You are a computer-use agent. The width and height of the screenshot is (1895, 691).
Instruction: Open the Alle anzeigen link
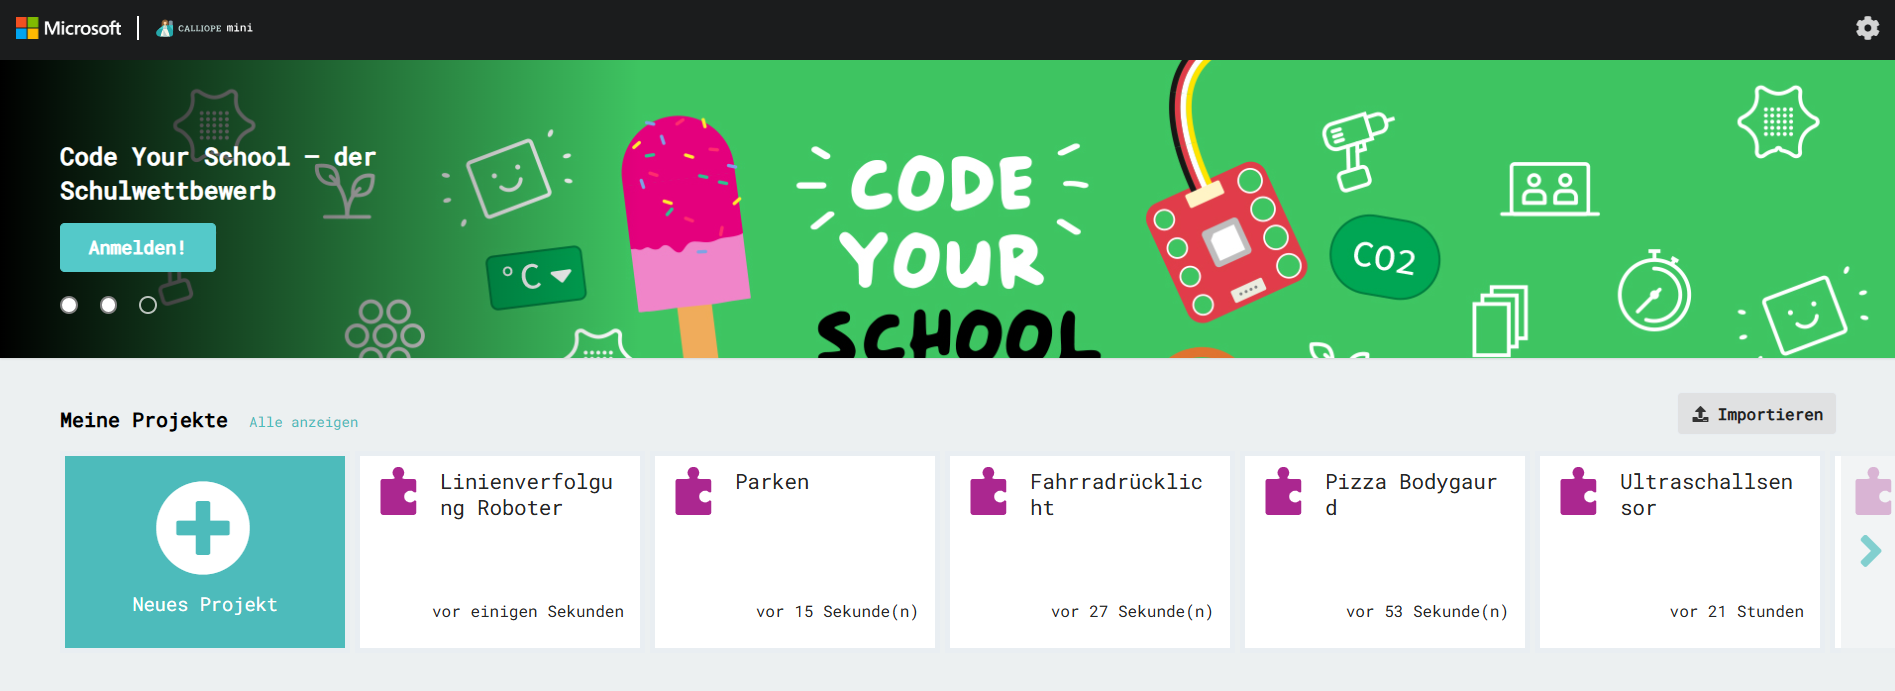pyautogui.click(x=303, y=422)
